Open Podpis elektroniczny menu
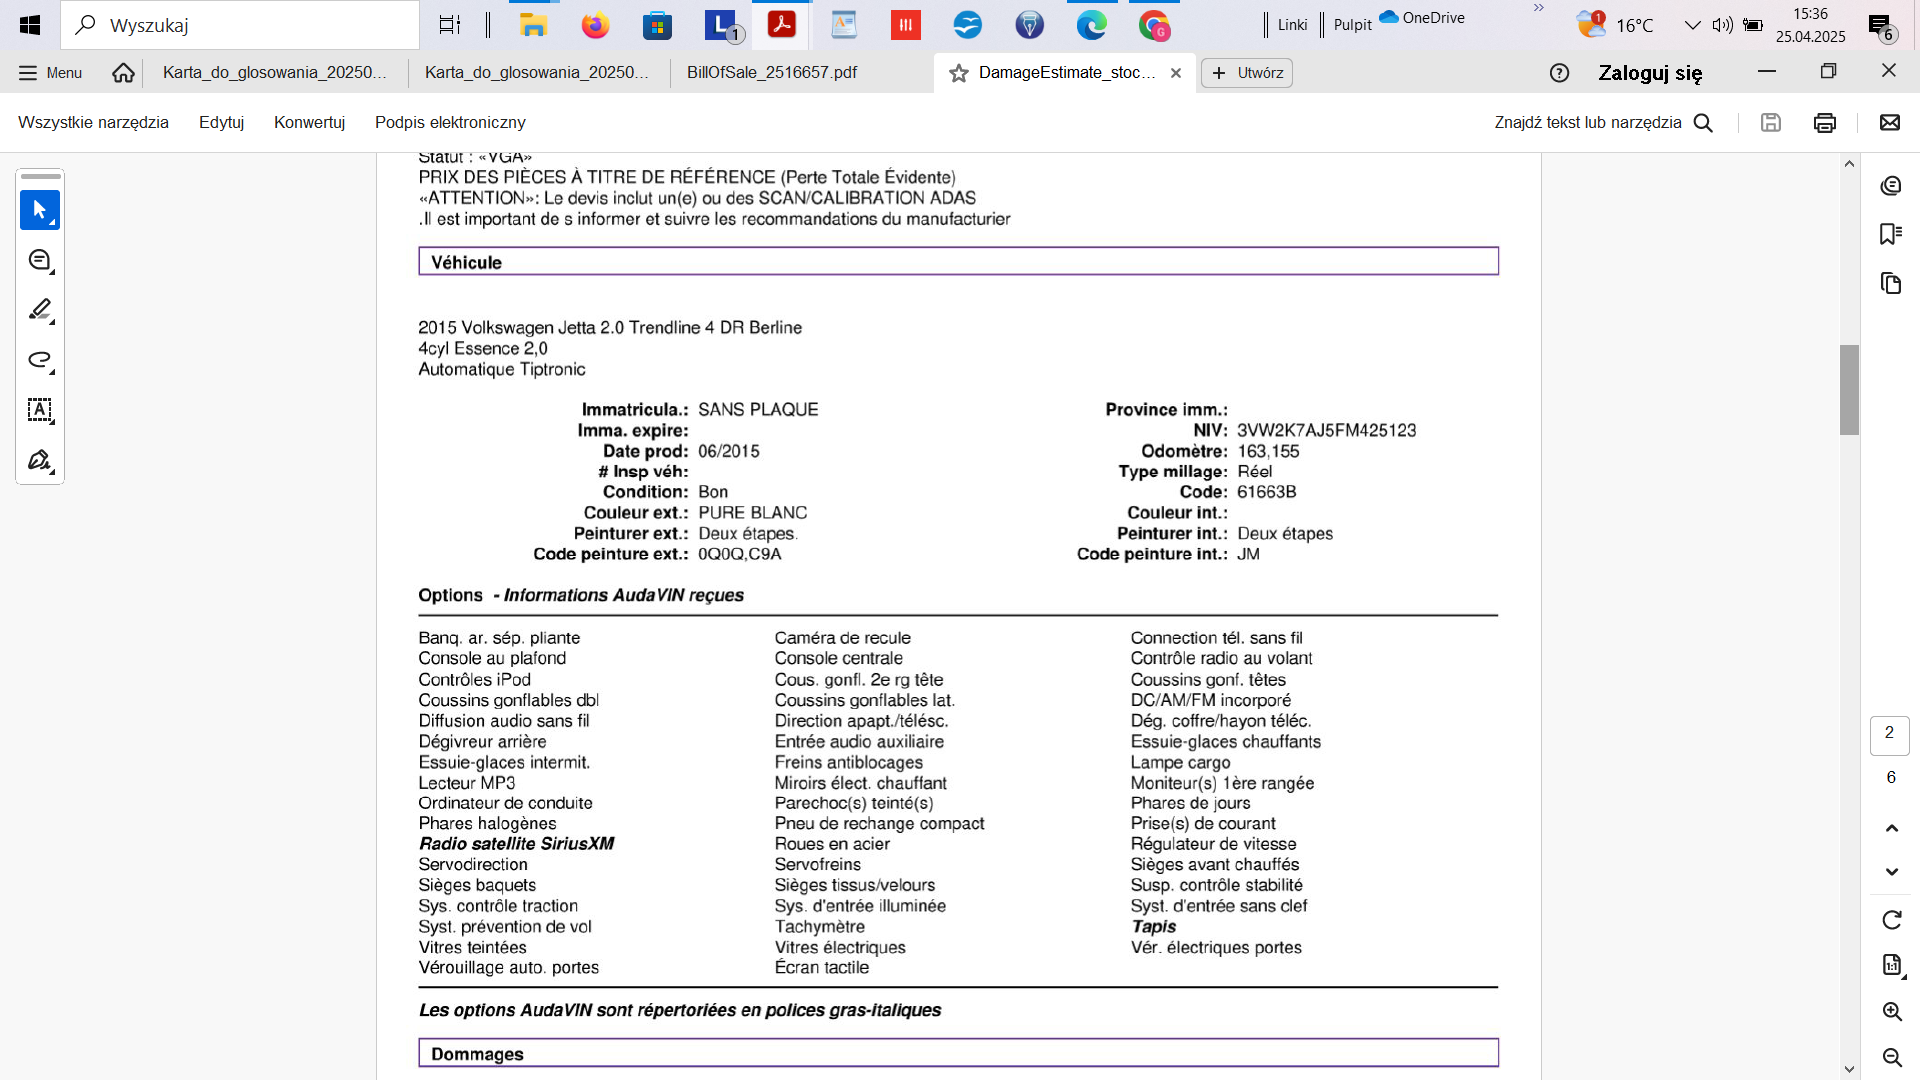 450,122
